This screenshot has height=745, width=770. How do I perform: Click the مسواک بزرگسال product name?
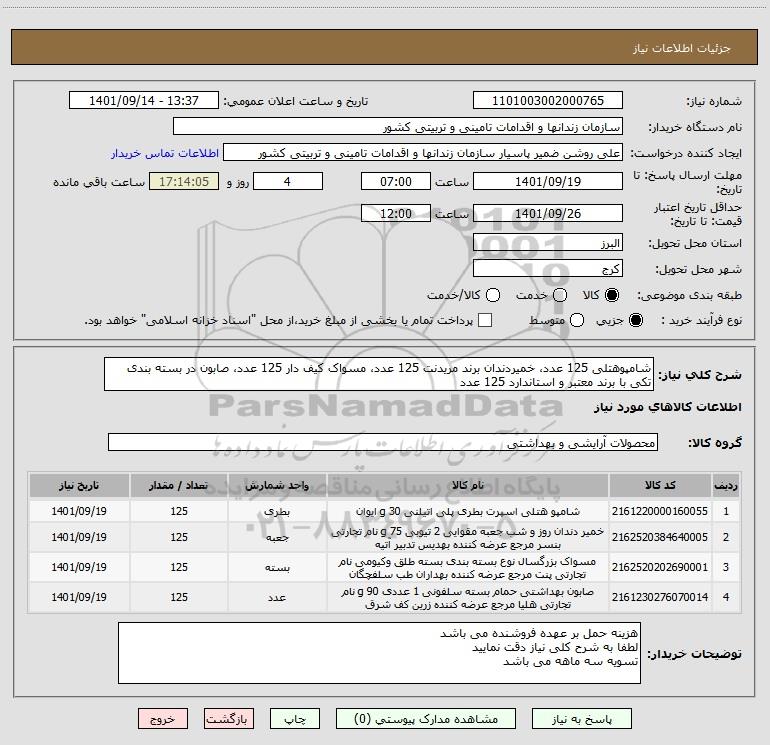[468, 568]
